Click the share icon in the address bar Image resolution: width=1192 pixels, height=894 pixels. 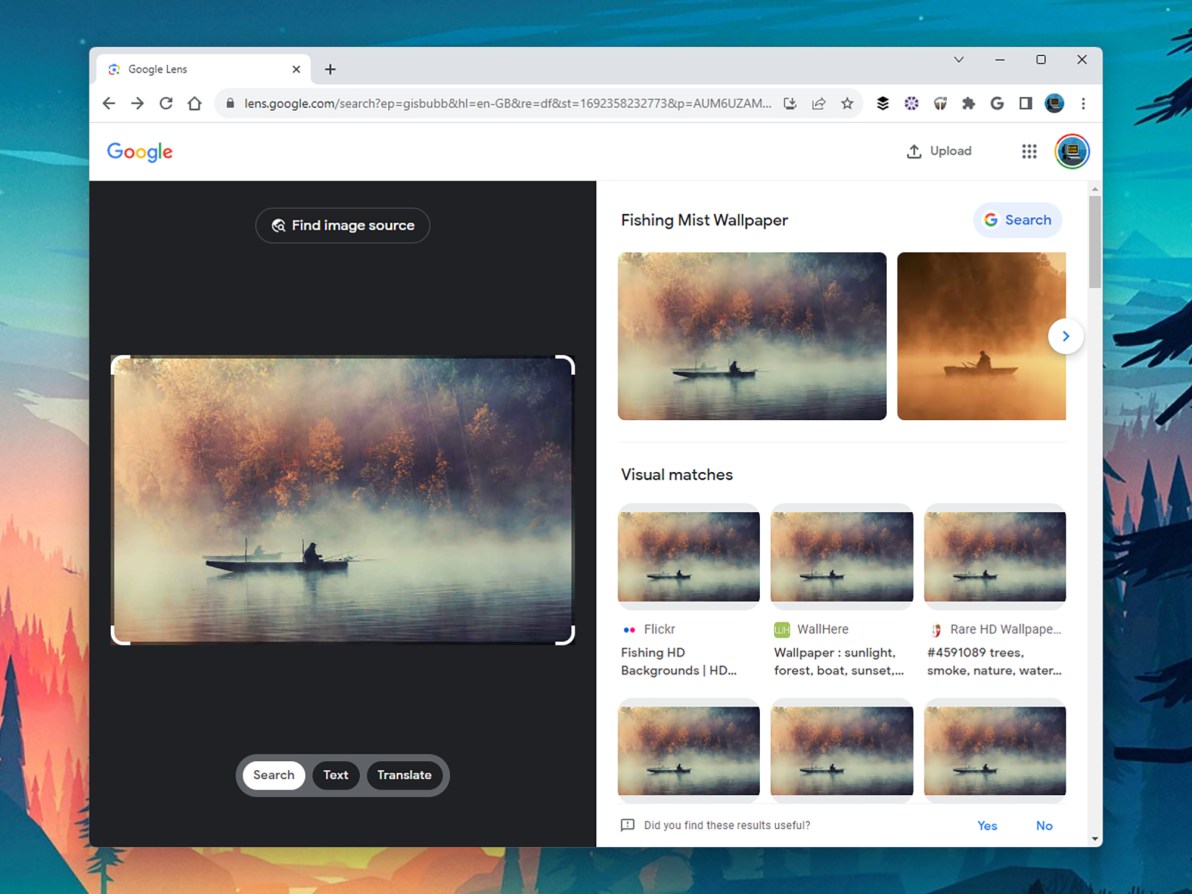[x=818, y=103]
